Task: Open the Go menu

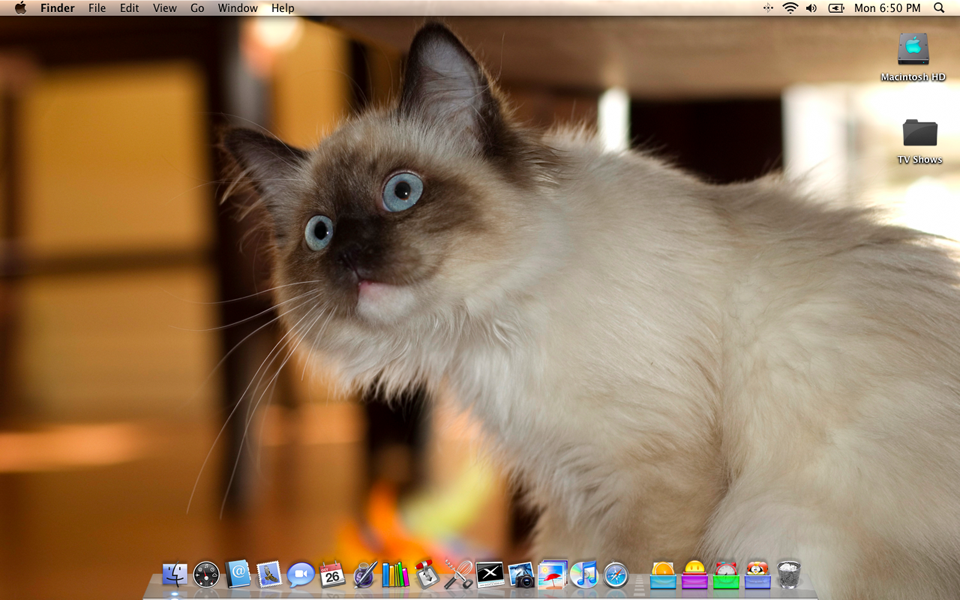Action: 197,8
